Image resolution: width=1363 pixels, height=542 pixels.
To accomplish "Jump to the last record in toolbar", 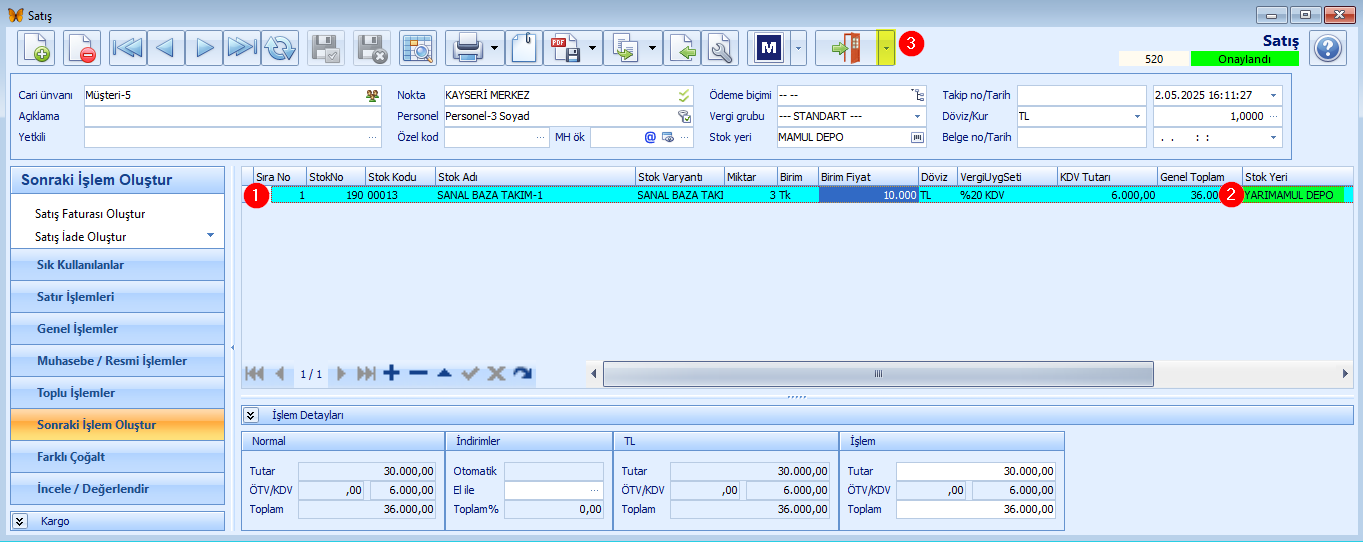I will click(242, 47).
